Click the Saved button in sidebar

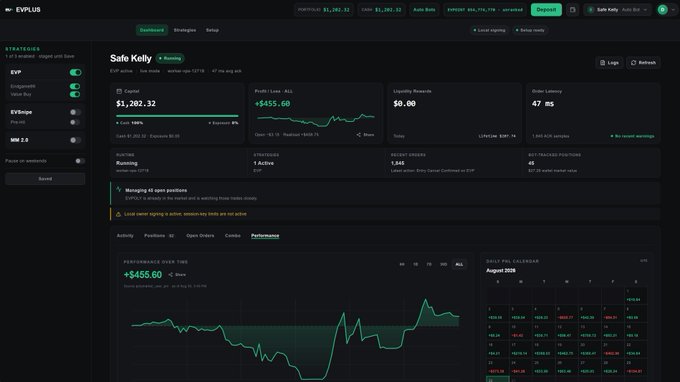pos(45,179)
